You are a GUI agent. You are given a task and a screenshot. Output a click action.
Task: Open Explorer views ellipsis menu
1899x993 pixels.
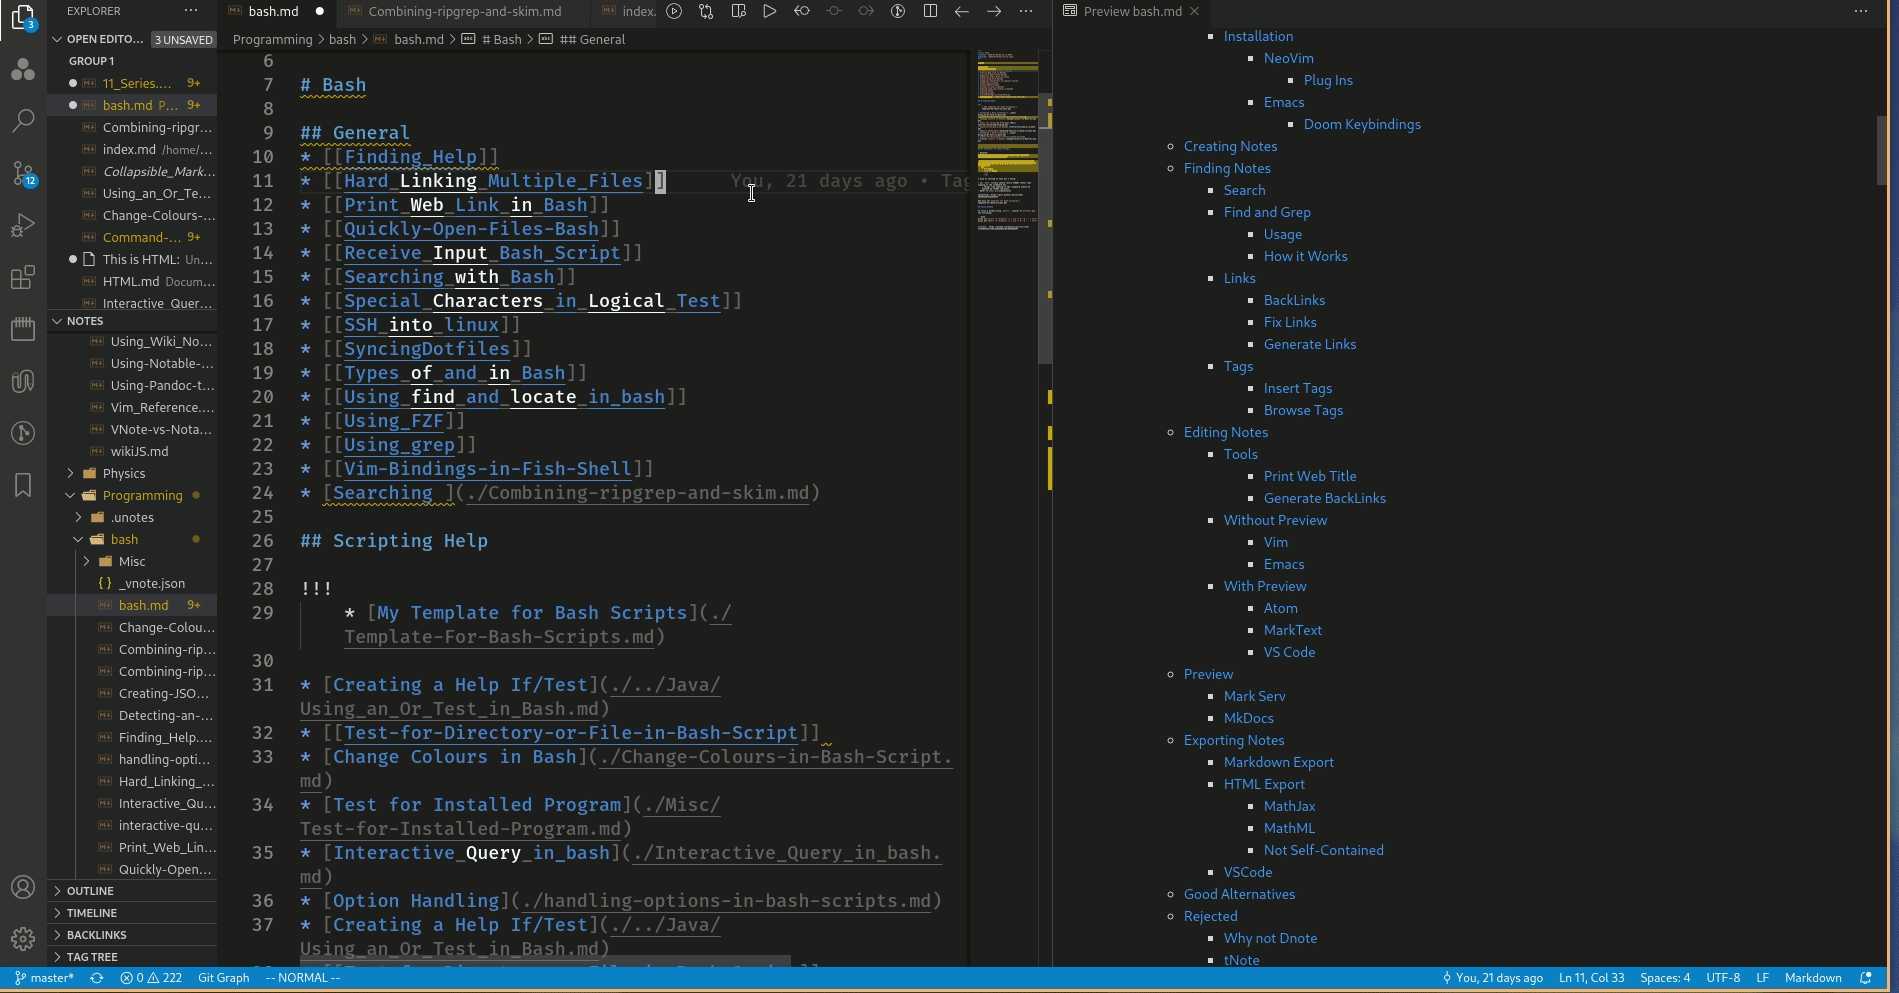coord(191,11)
